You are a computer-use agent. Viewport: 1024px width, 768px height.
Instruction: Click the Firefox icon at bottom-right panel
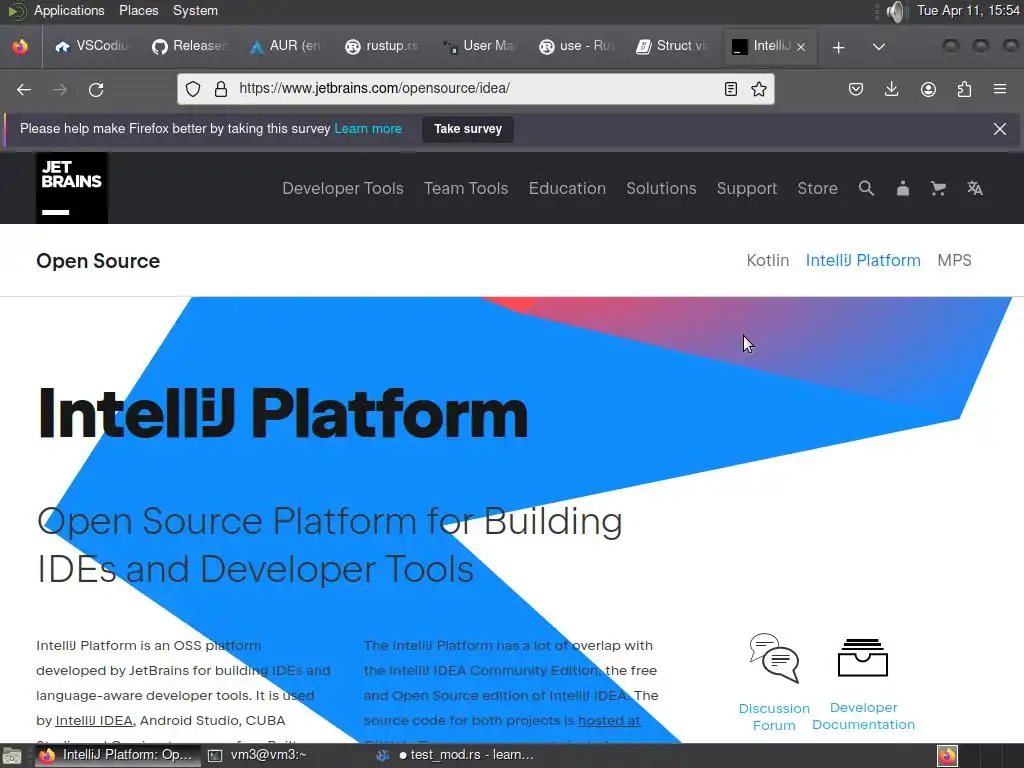click(947, 756)
